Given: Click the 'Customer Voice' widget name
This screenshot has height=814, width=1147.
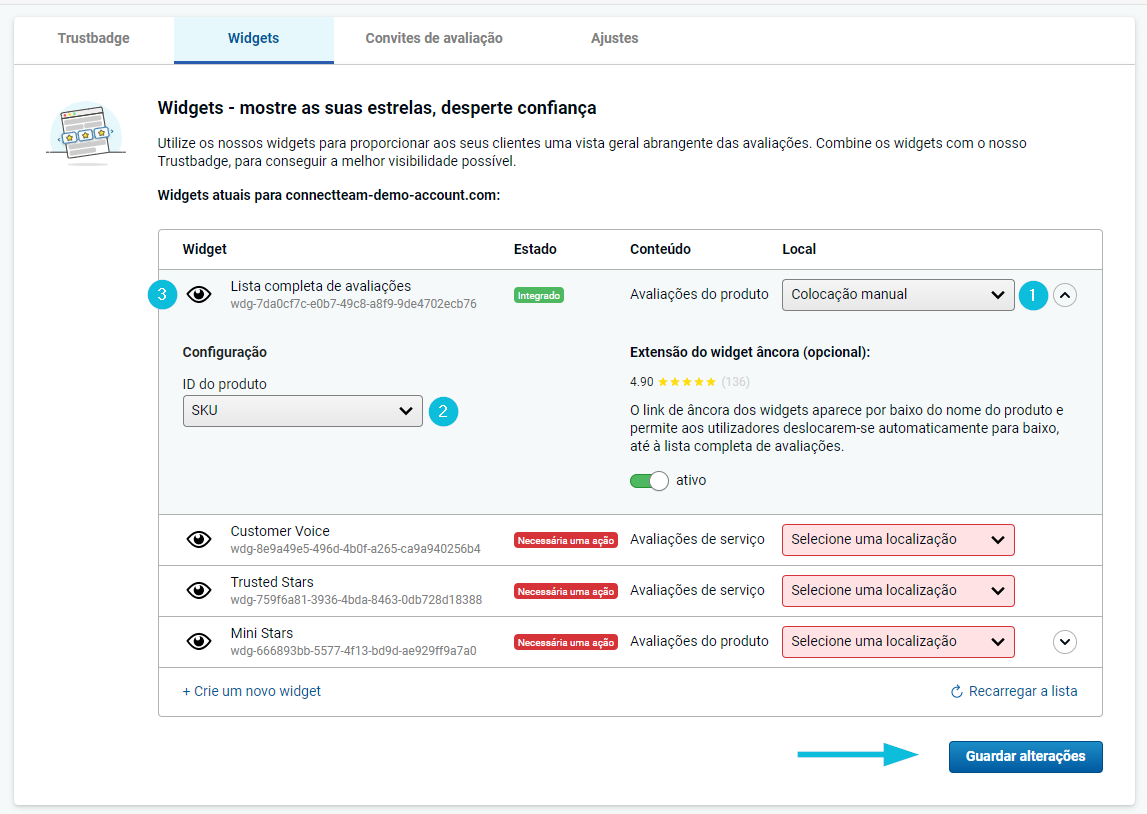Looking at the screenshot, I should [x=280, y=531].
